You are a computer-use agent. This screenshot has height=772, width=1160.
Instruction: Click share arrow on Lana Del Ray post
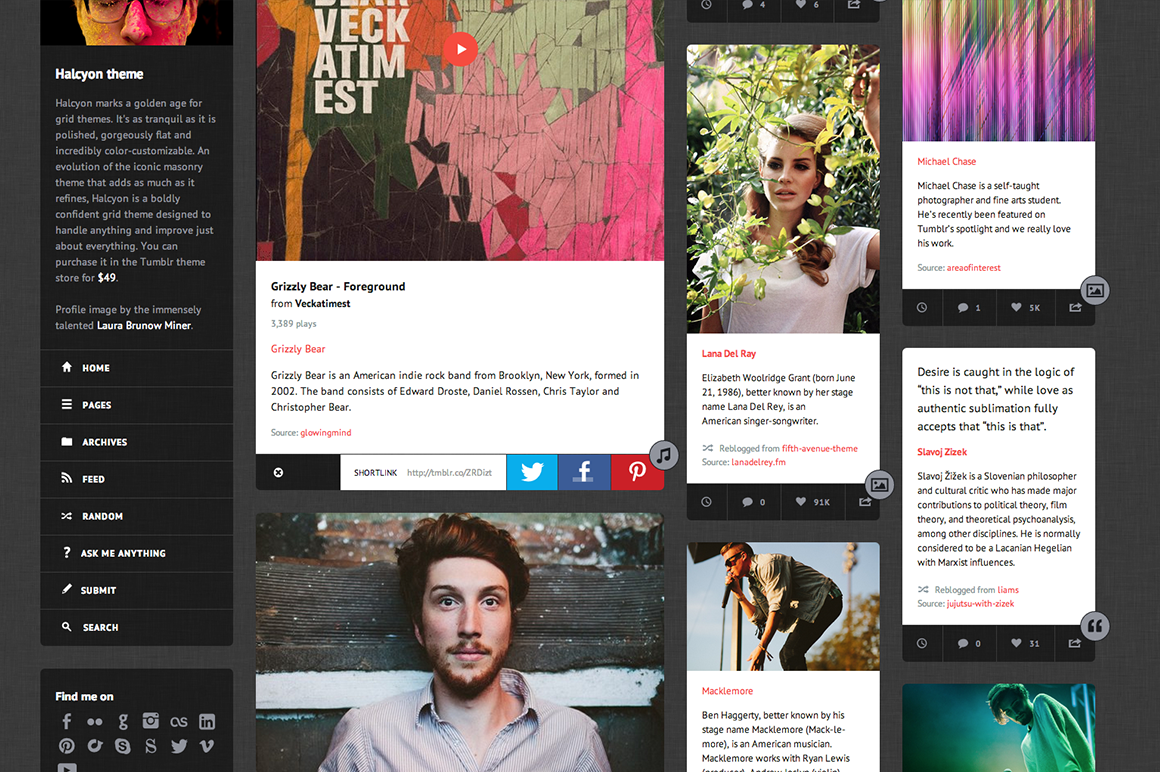(865, 502)
